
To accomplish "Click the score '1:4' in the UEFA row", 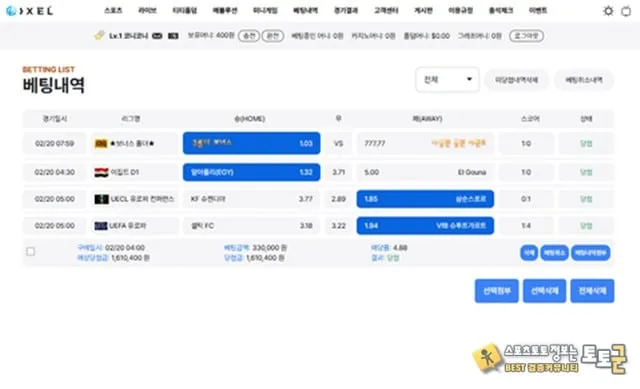I will (526, 226).
